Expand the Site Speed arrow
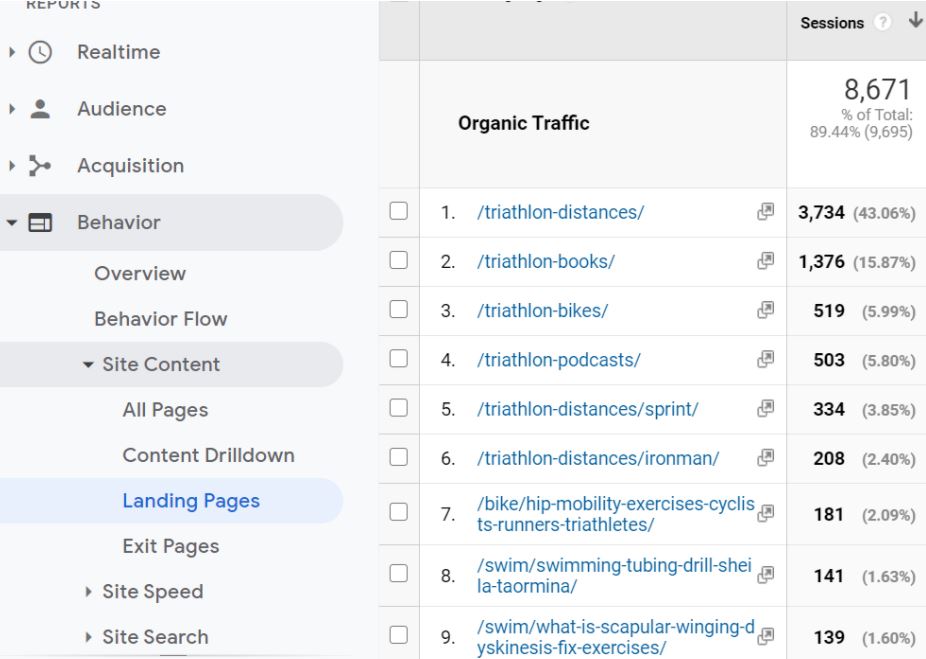 88,592
